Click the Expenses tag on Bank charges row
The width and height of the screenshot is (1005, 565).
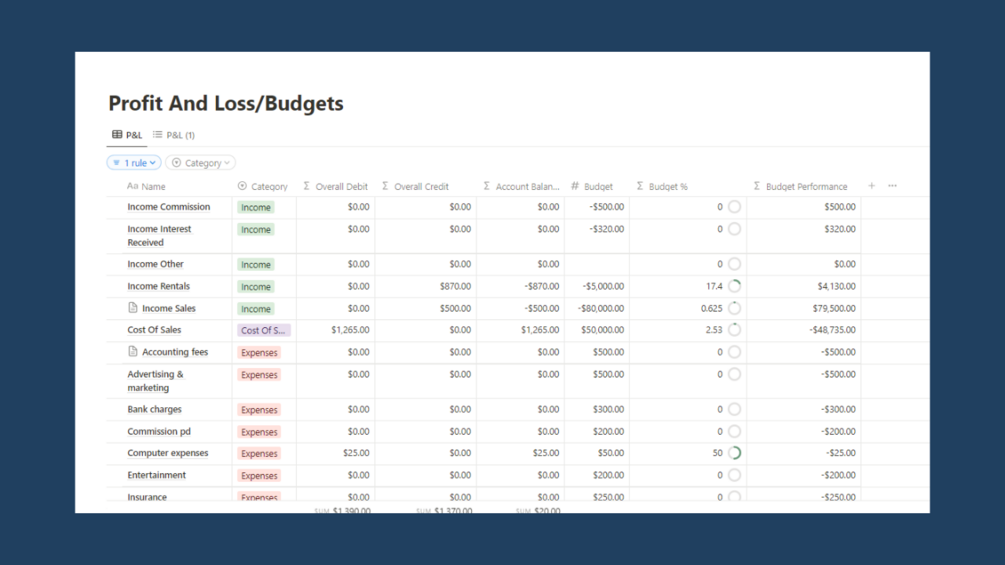(x=259, y=410)
